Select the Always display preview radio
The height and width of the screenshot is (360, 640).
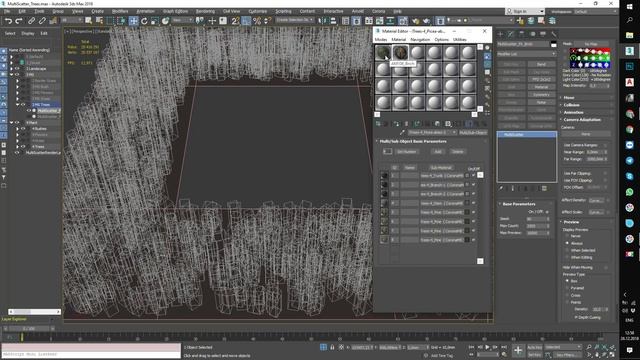coord(567,243)
